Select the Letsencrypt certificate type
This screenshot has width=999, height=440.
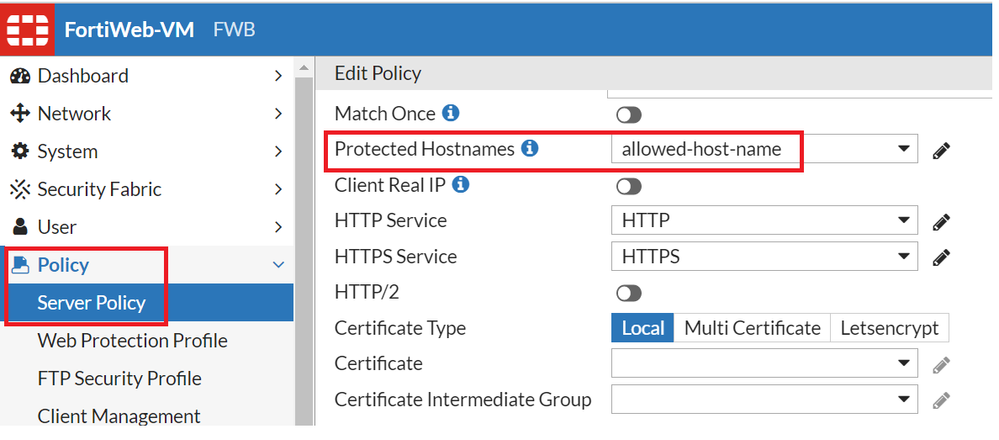[889, 328]
